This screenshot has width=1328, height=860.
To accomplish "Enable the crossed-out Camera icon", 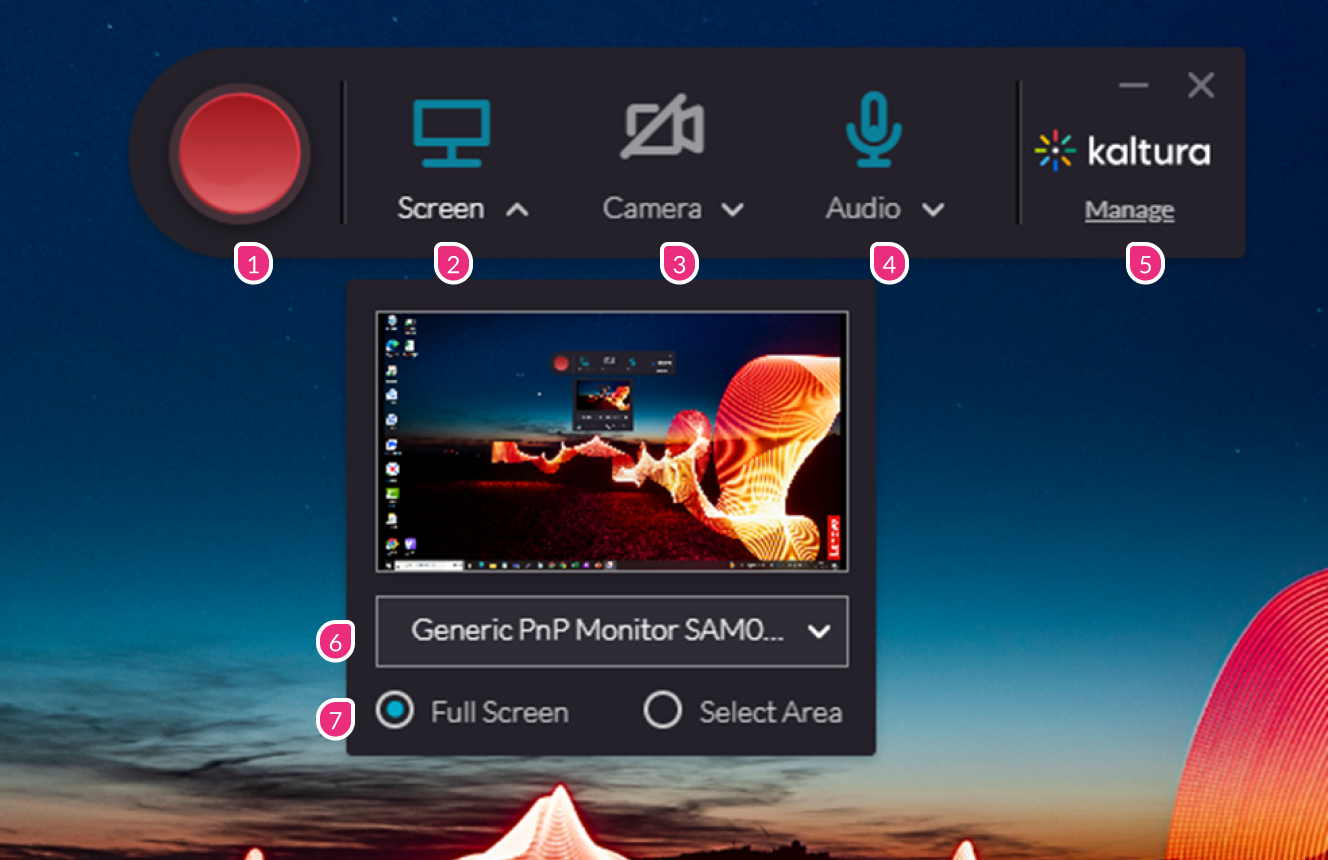I will [664, 128].
